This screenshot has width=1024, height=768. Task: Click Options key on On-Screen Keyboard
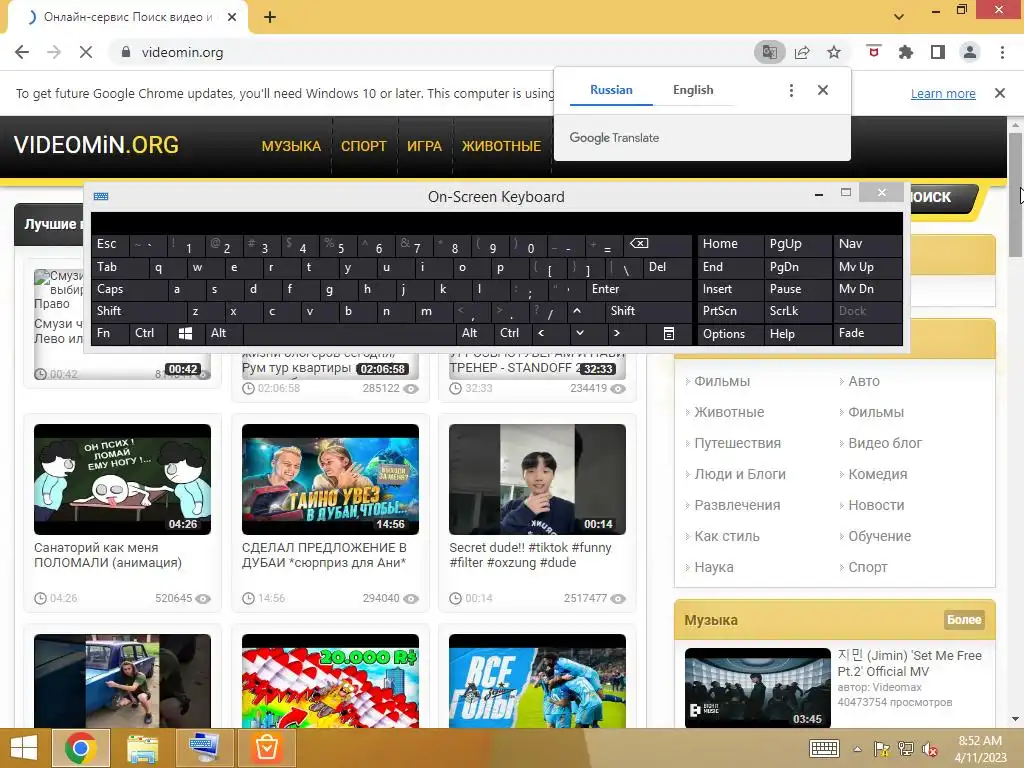[730, 334]
